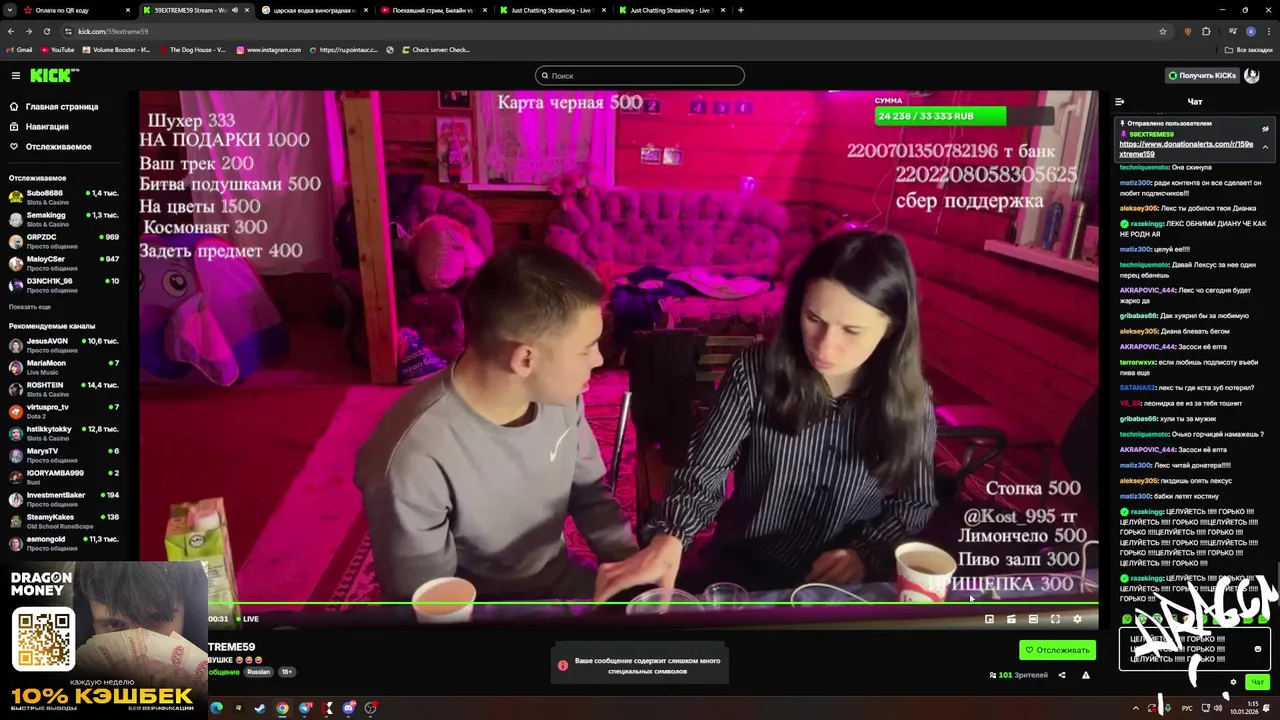Bookmark this page with star icon
Viewport: 1280px width, 720px height.
coord(1163,31)
